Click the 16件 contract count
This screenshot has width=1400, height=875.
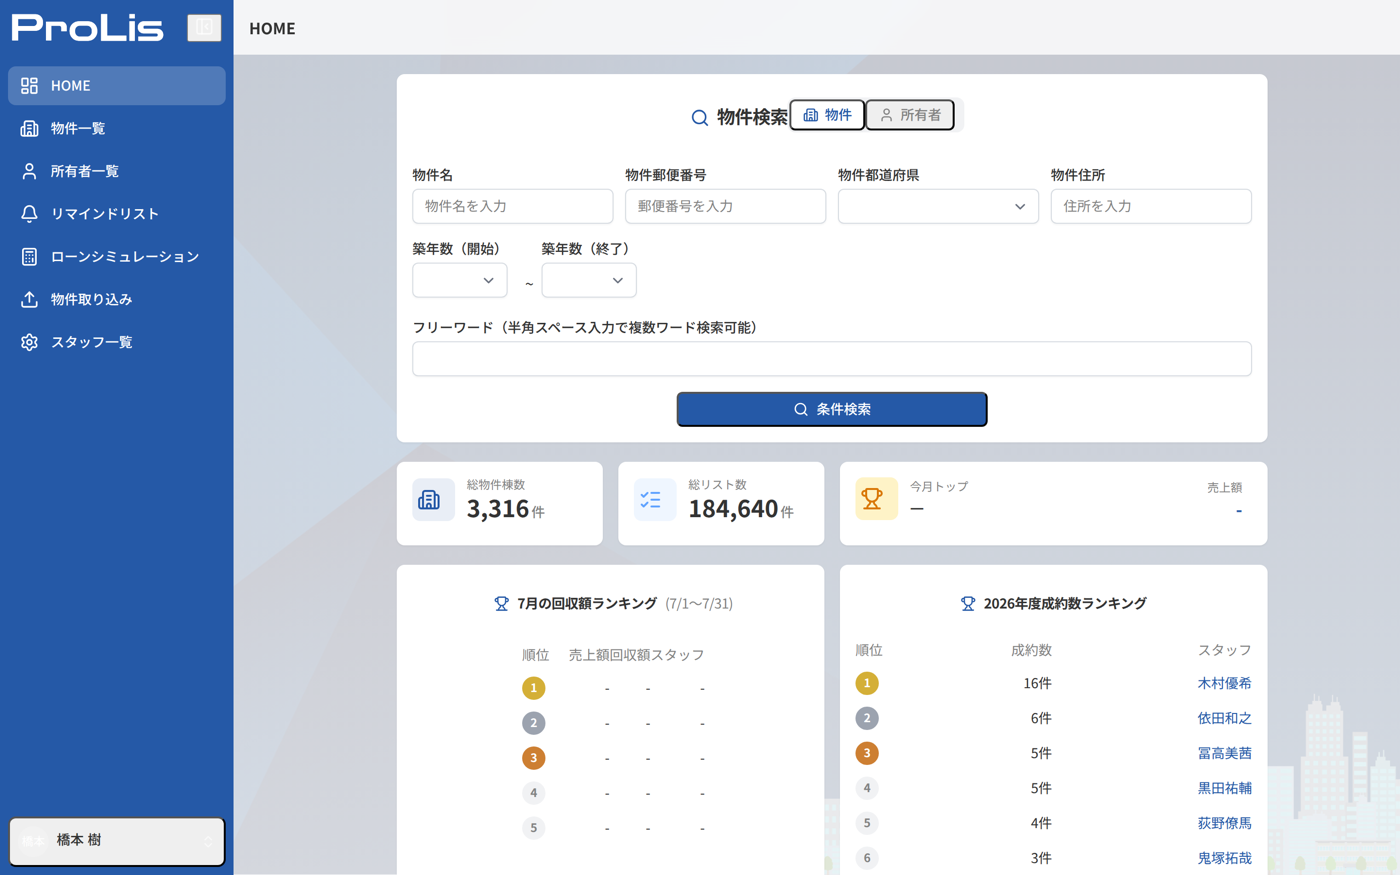(1037, 684)
